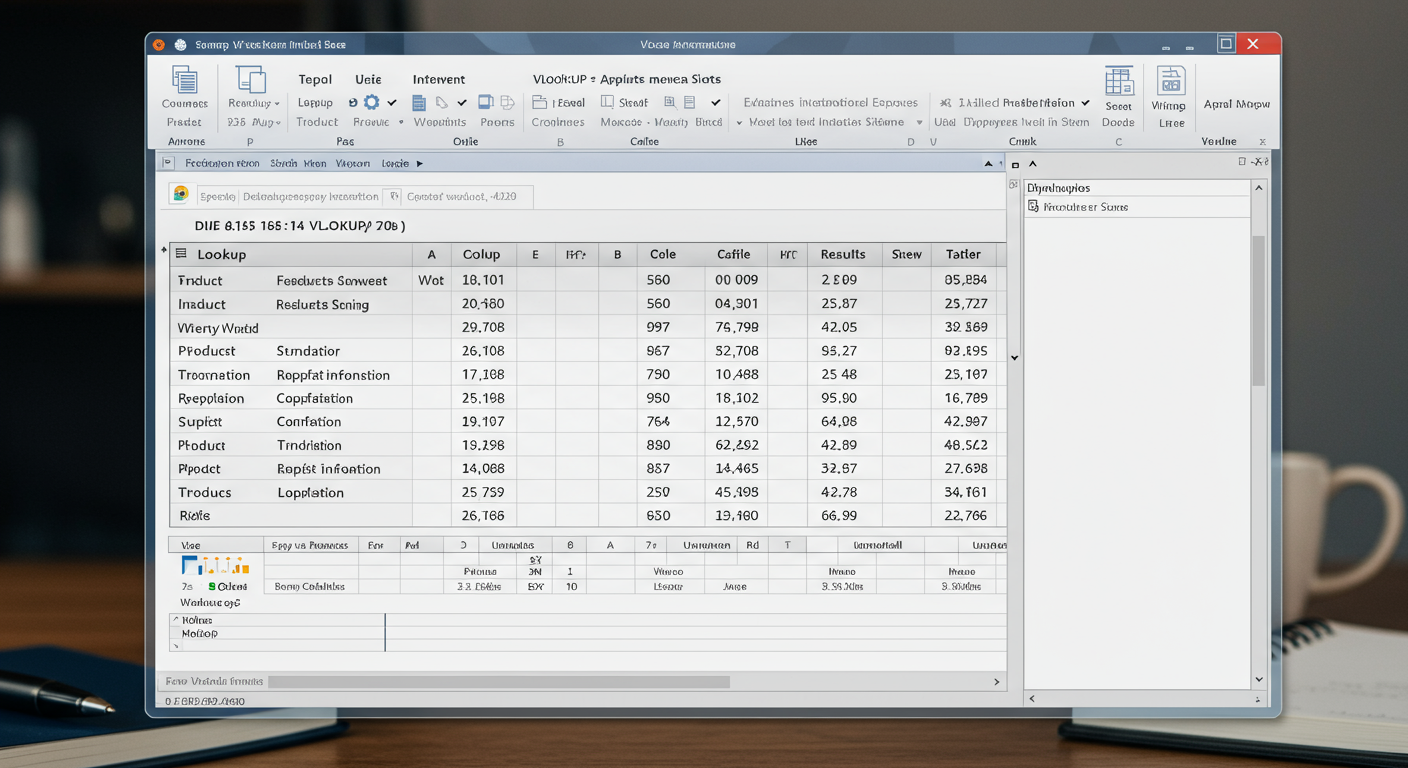Toggle the checkmark next to the gear icon
This screenshot has width=1408, height=768.
click(392, 102)
